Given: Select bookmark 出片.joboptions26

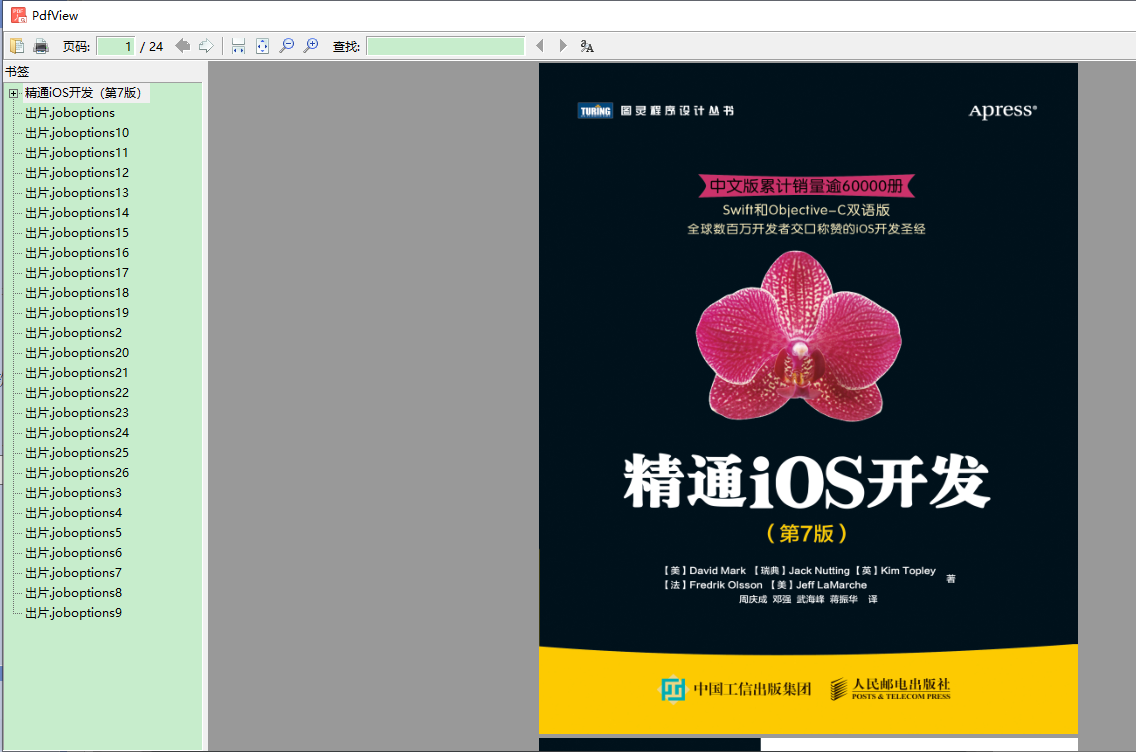Looking at the screenshot, I should [77, 472].
